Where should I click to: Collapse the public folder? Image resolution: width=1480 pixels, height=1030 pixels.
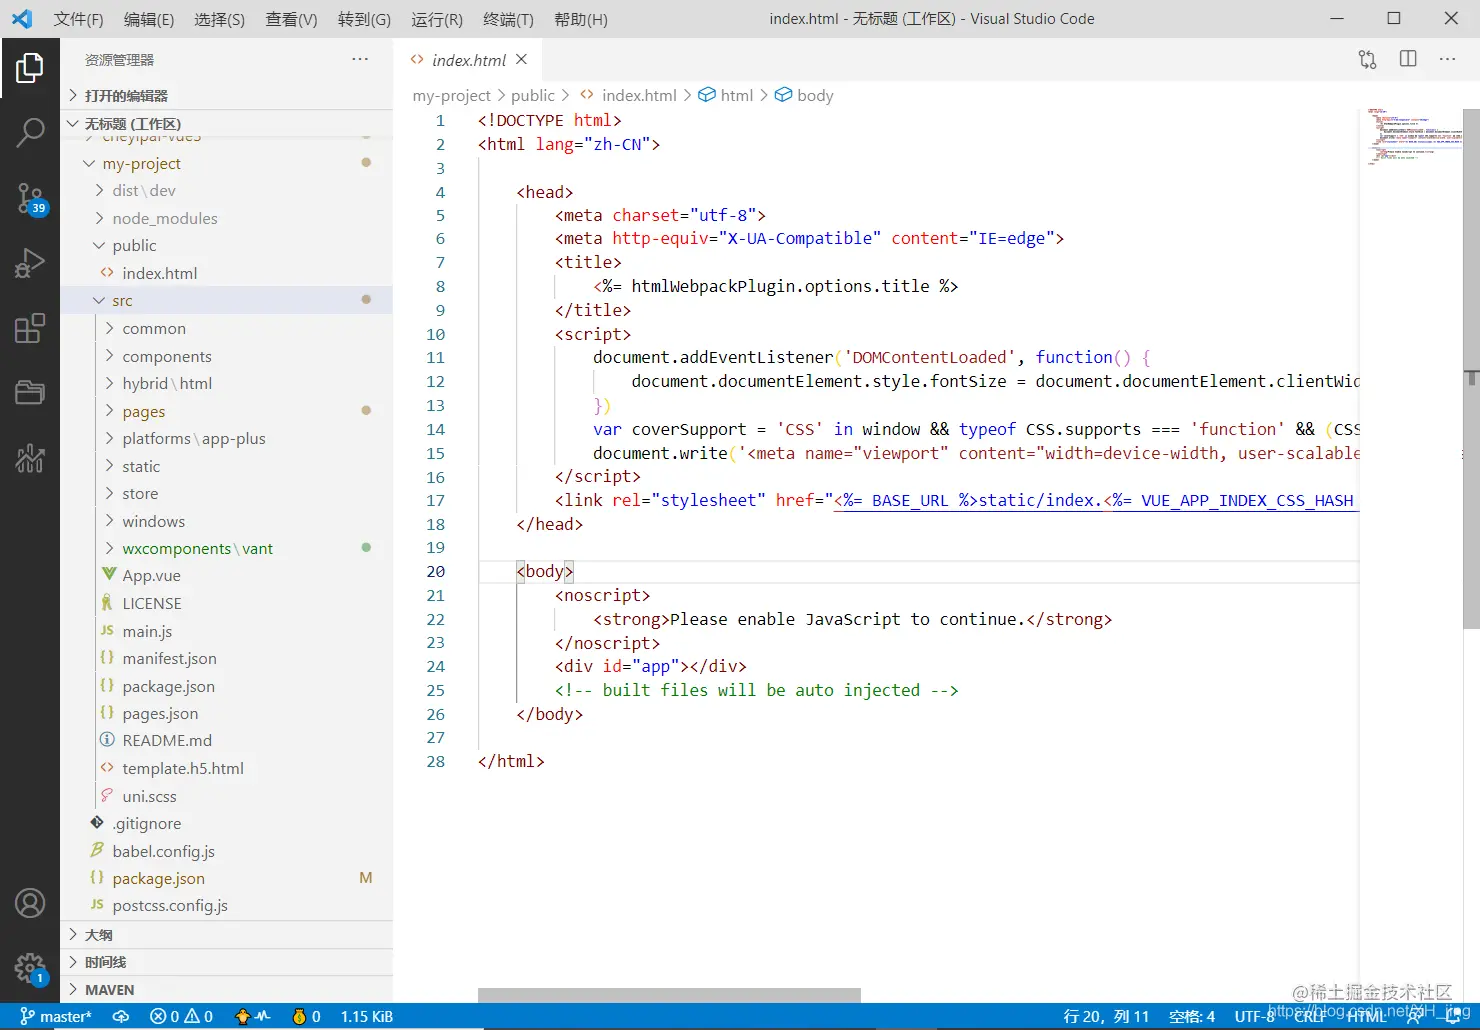coord(226,246)
